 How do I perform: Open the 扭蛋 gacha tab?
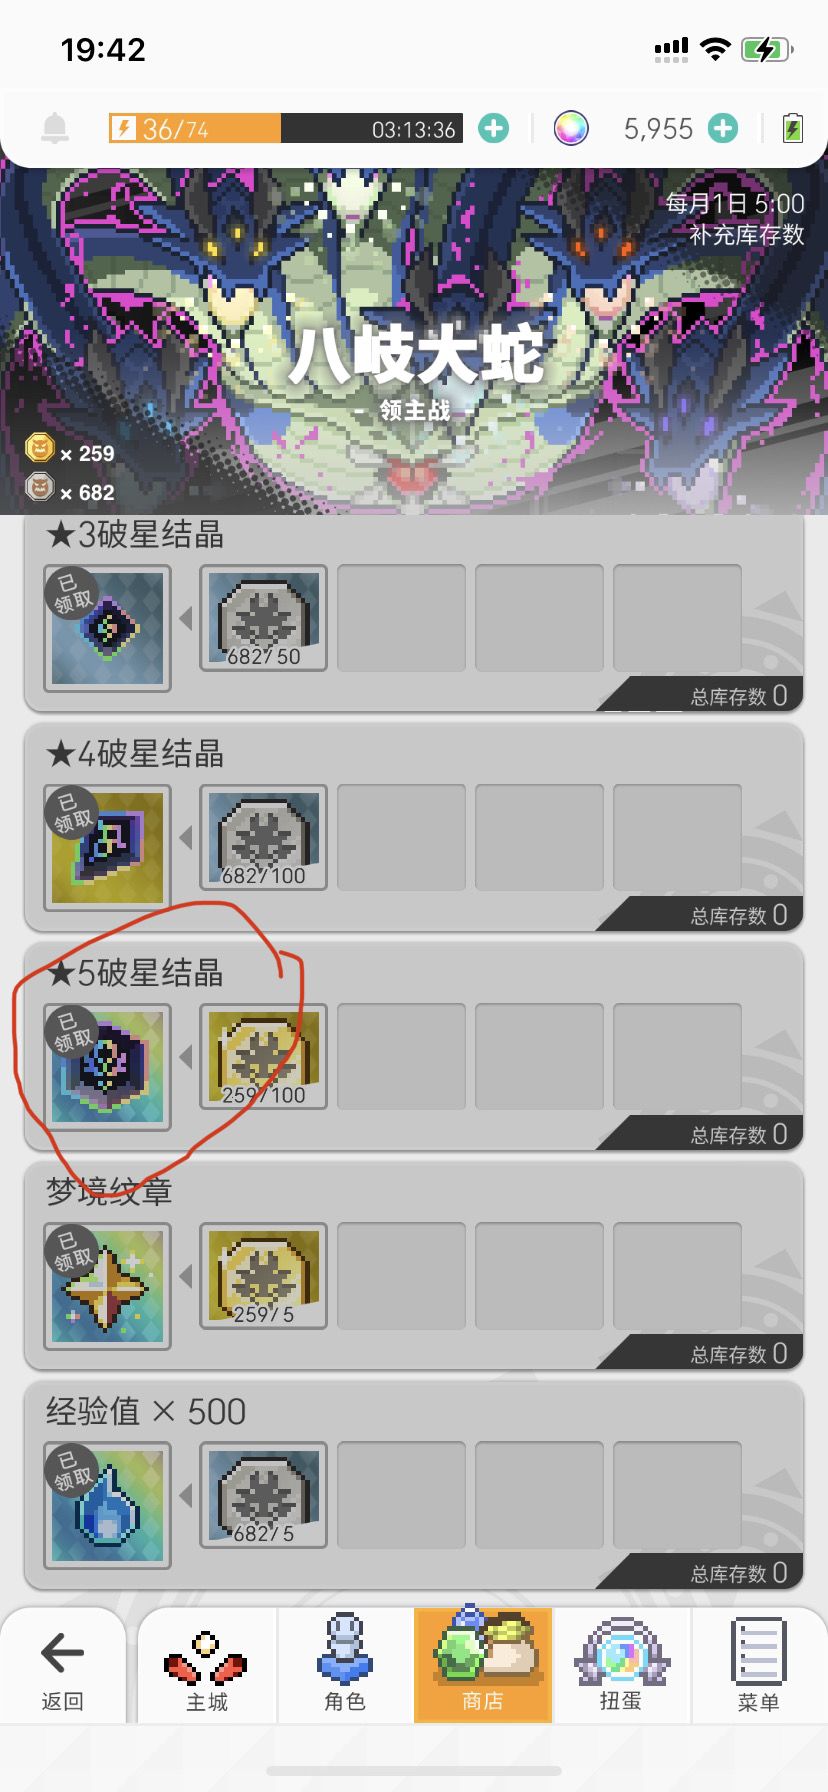(x=620, y=1665)
